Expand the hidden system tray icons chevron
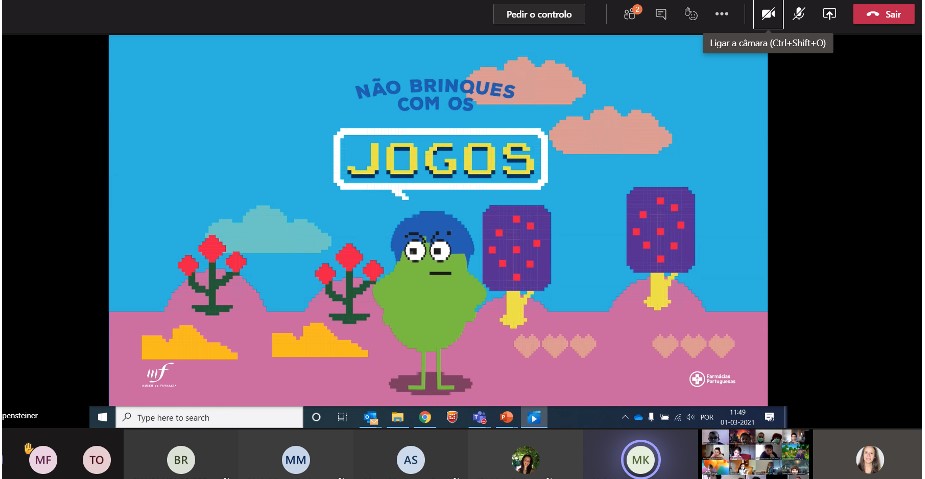Screen dimensions: 925x479 tap(626, 417)
